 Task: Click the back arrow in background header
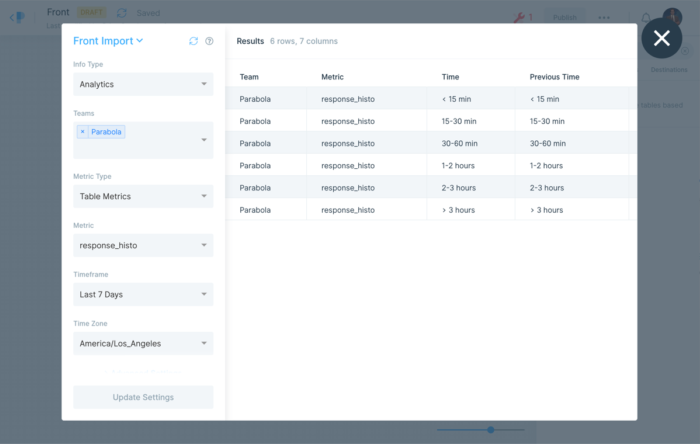tap(12, 17)
